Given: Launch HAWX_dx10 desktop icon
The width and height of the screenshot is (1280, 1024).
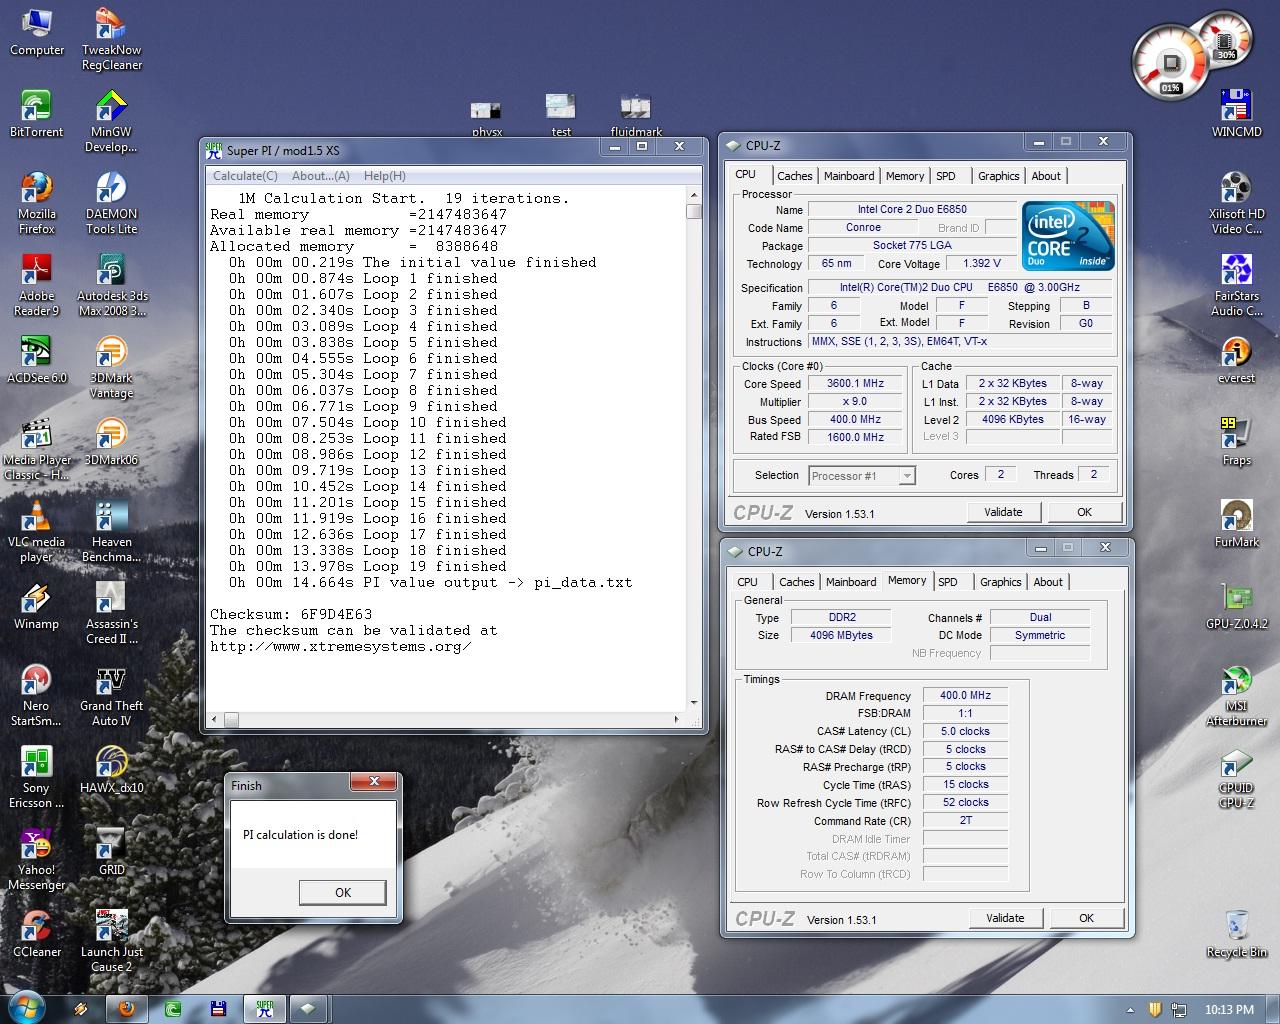Looking at the screenshot, I should (111, 770).
